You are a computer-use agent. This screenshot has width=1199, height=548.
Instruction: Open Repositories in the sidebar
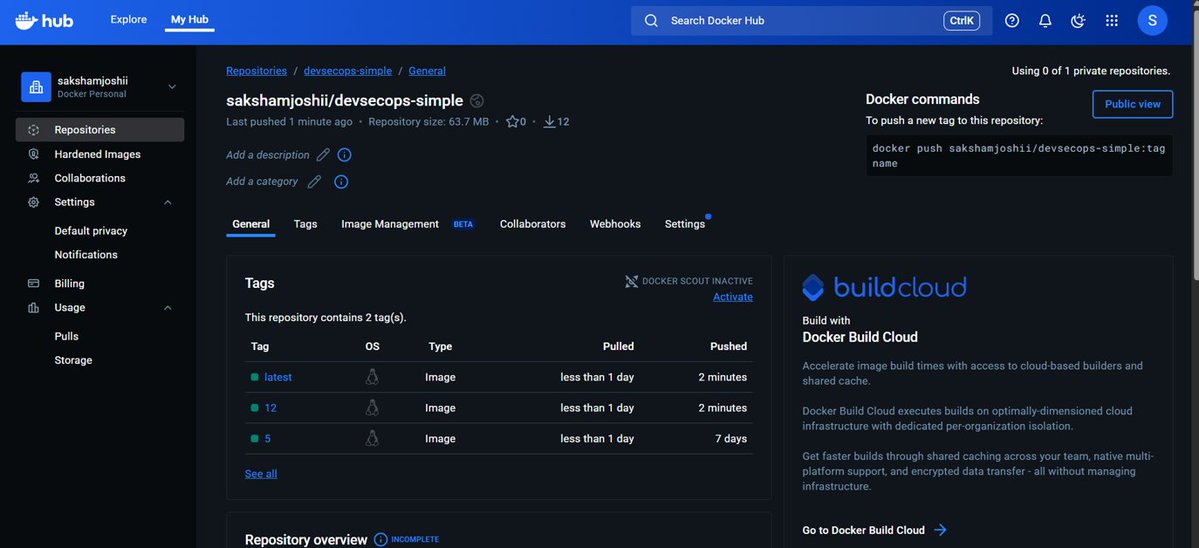[x=99, y=130]
